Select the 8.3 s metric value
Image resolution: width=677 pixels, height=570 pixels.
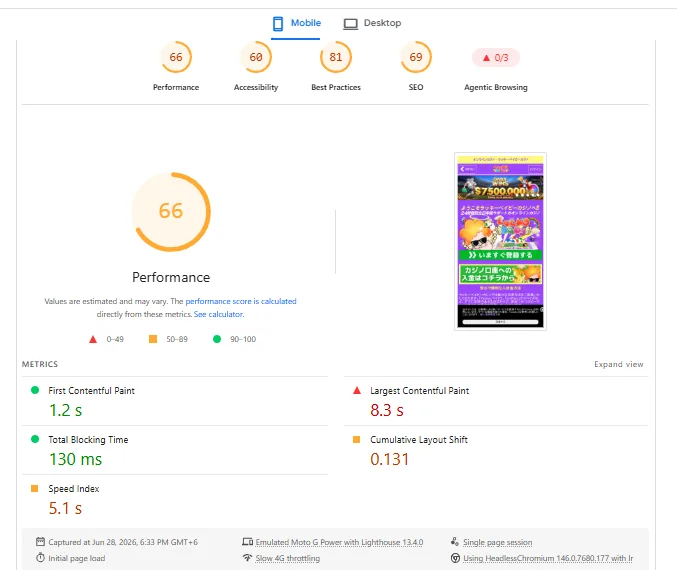(x=387, y=410)
